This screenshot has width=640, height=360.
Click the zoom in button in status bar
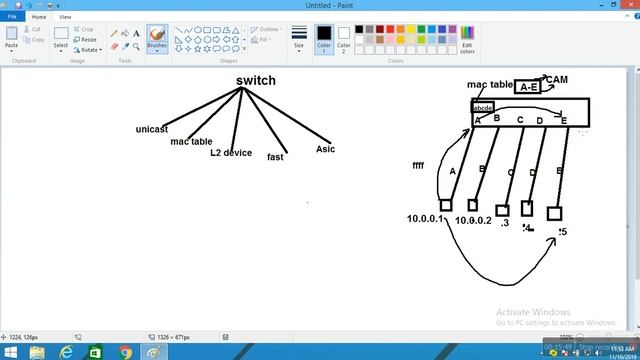pos(636,337)
